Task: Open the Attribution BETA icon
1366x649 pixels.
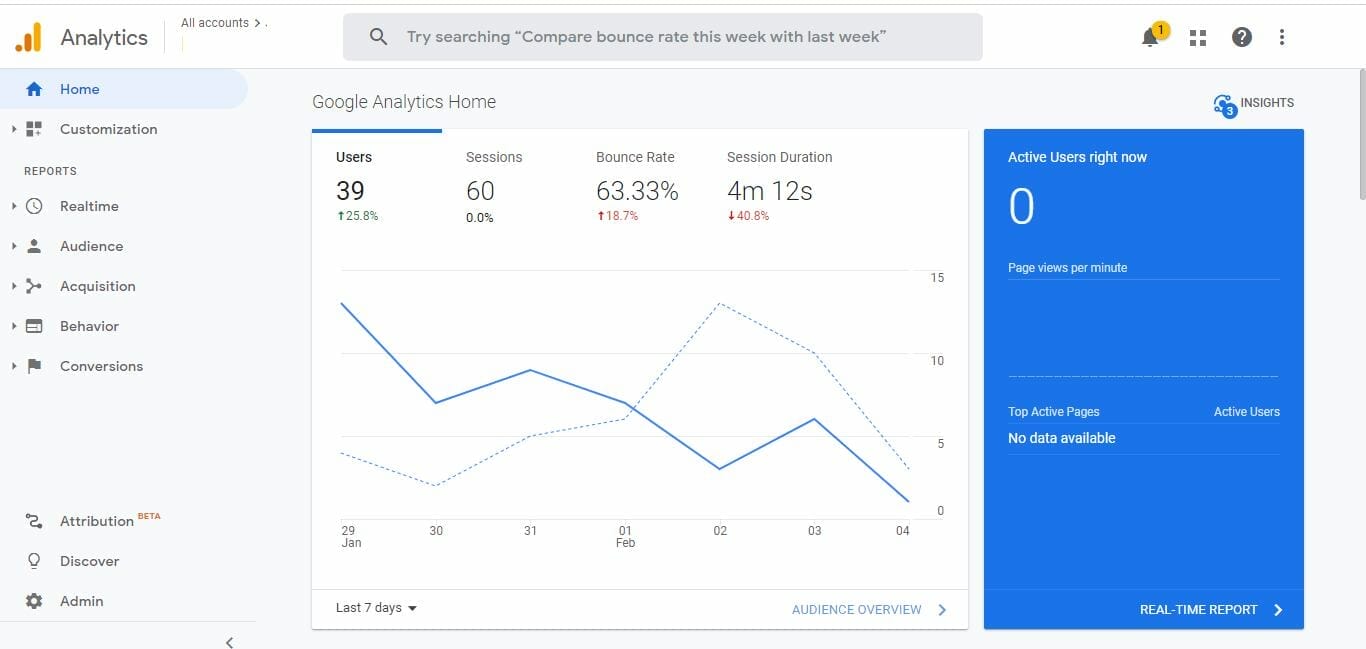Action: point(33,521)
